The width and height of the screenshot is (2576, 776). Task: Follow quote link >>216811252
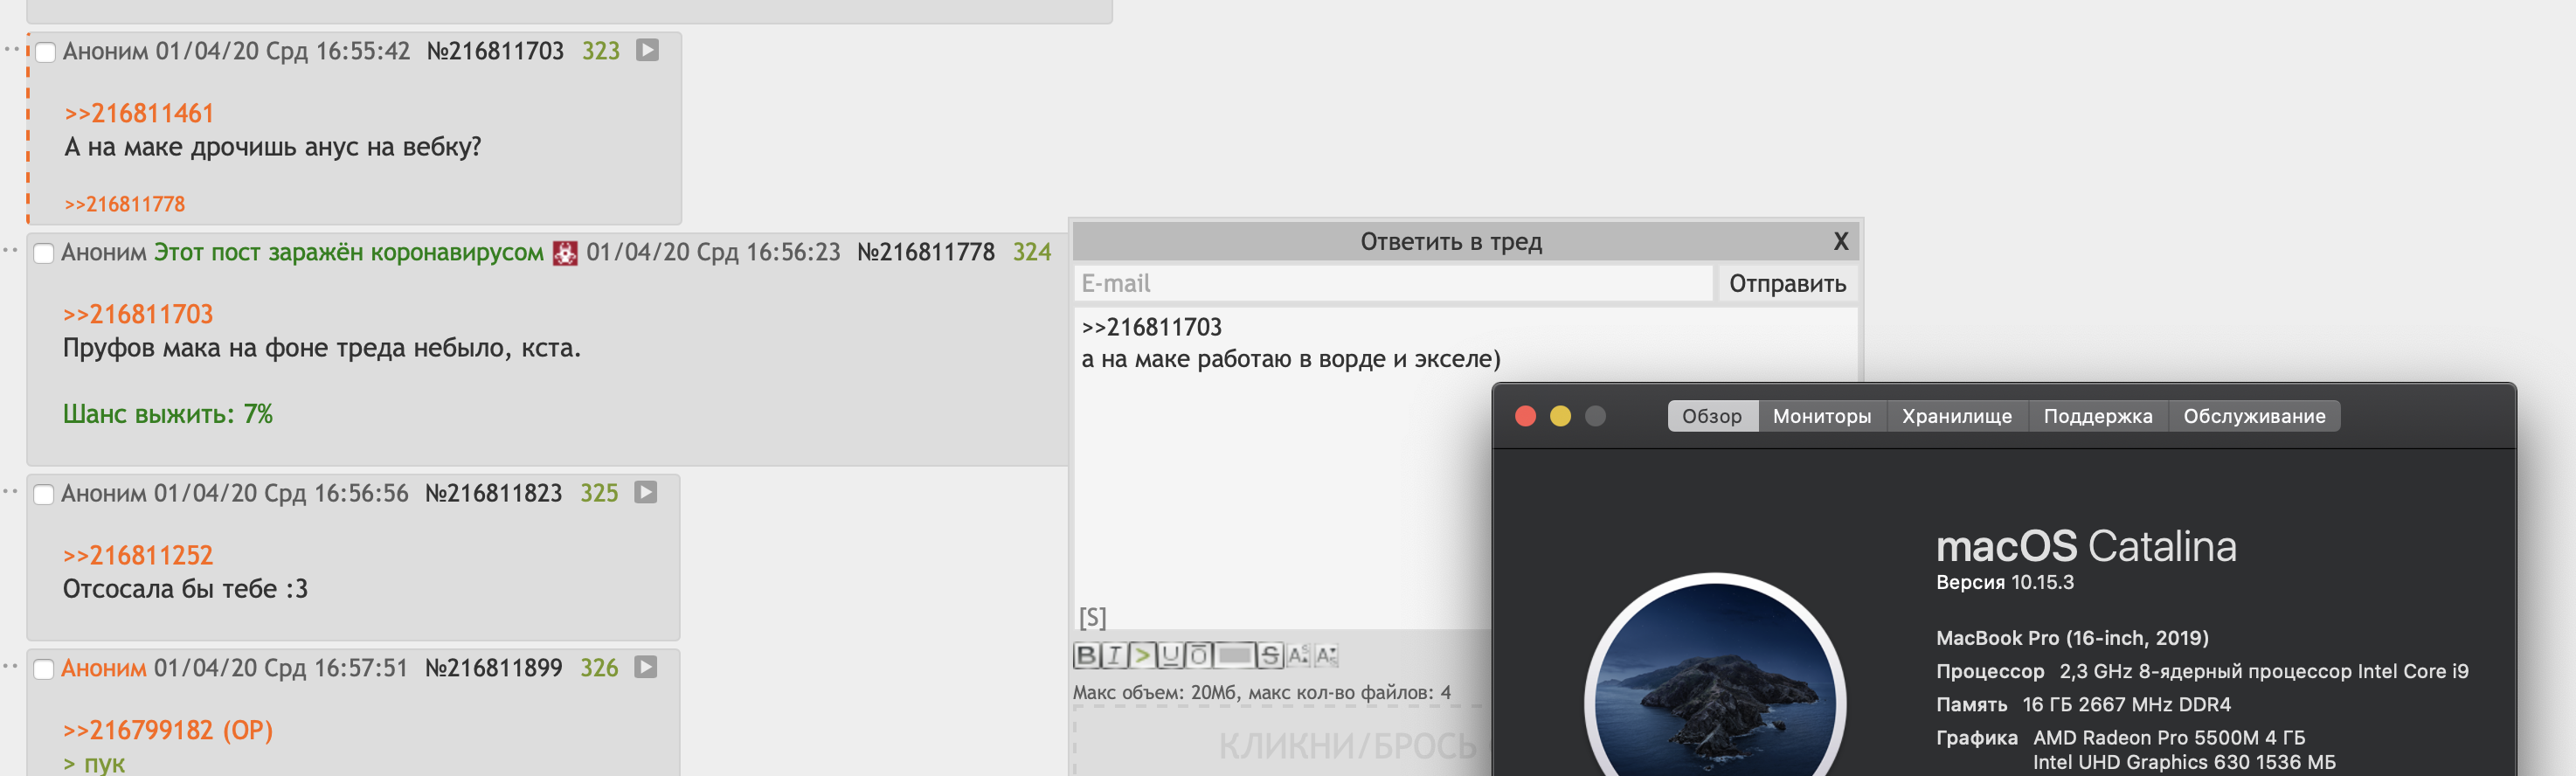click(138, 555)
